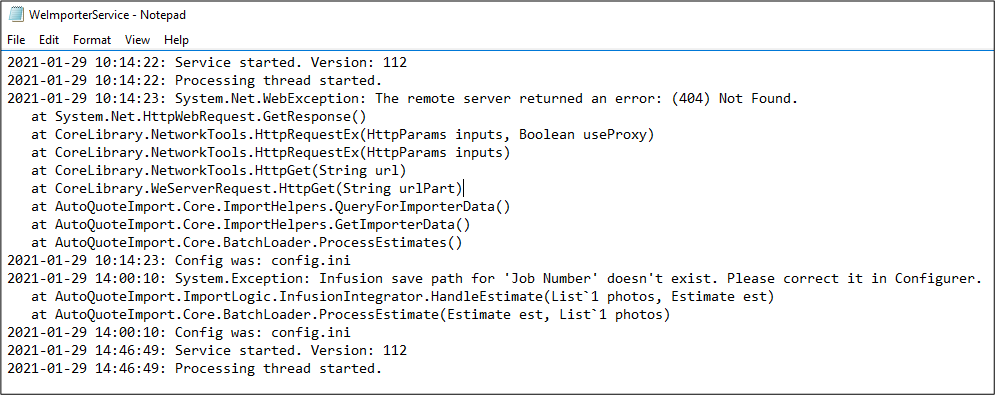Image resolution: width=995 pixels, height=395 pixels.
Task: Open the Help menu
Action: 176,40
